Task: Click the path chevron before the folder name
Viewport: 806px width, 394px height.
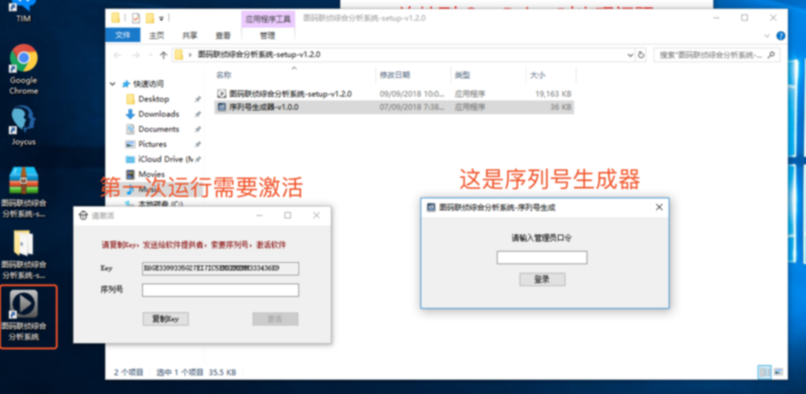Action: pyautogui.click(x=190, y=55)
